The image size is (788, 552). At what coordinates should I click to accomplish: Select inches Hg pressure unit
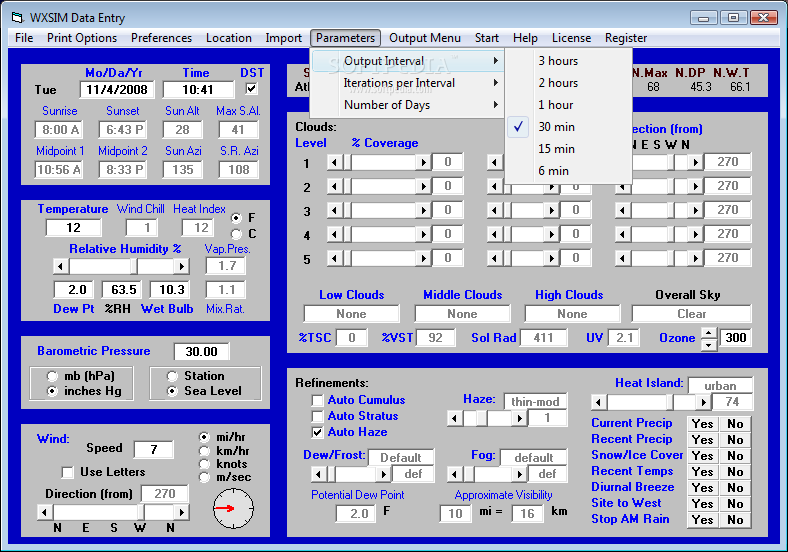click(x=52, y=391)
